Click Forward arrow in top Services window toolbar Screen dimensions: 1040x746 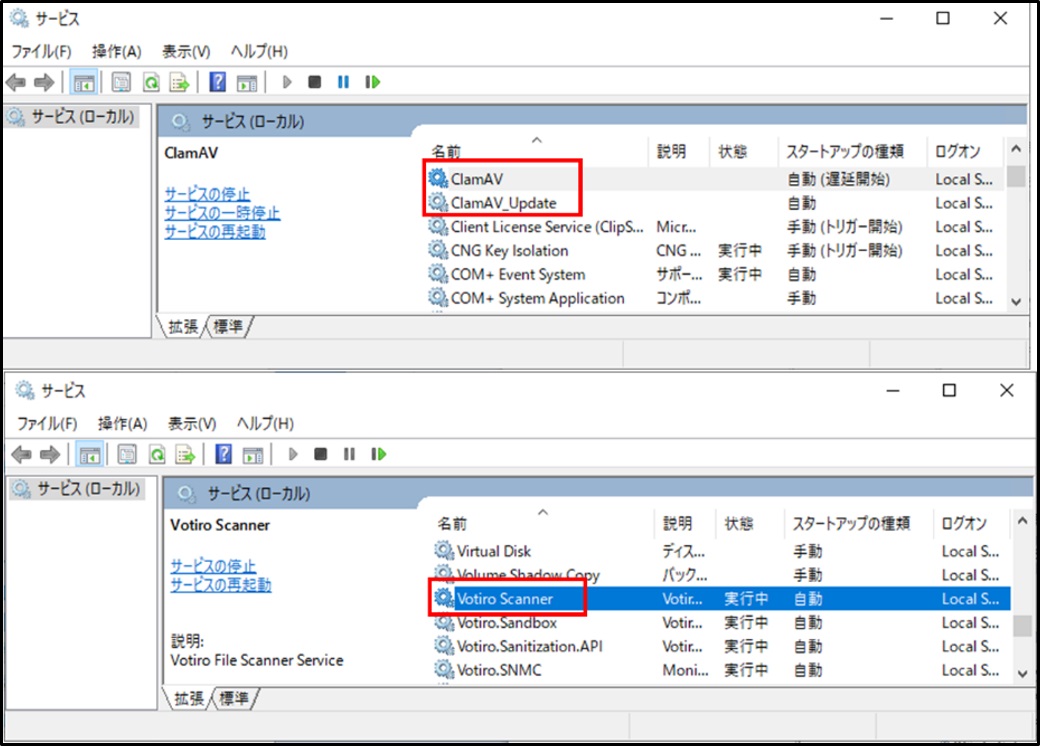(x=44, y=82)
